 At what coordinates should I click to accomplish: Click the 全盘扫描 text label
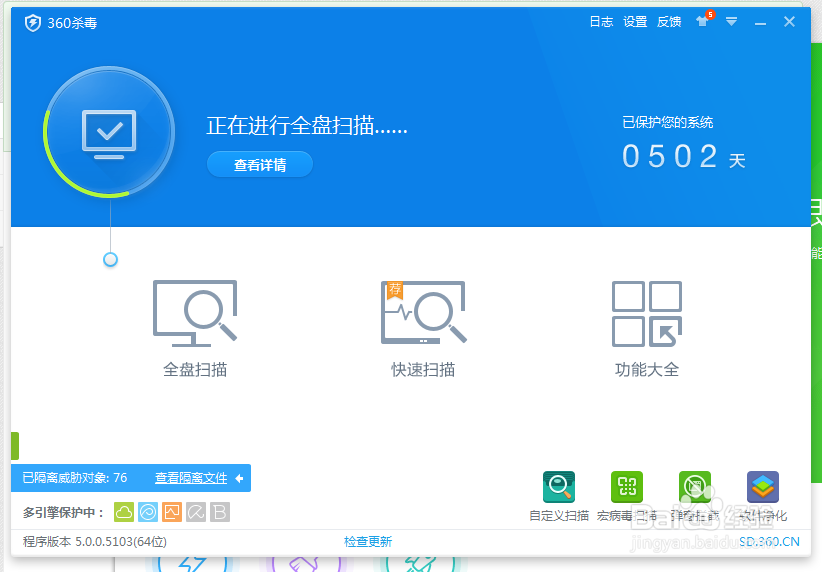pos(195,370)
